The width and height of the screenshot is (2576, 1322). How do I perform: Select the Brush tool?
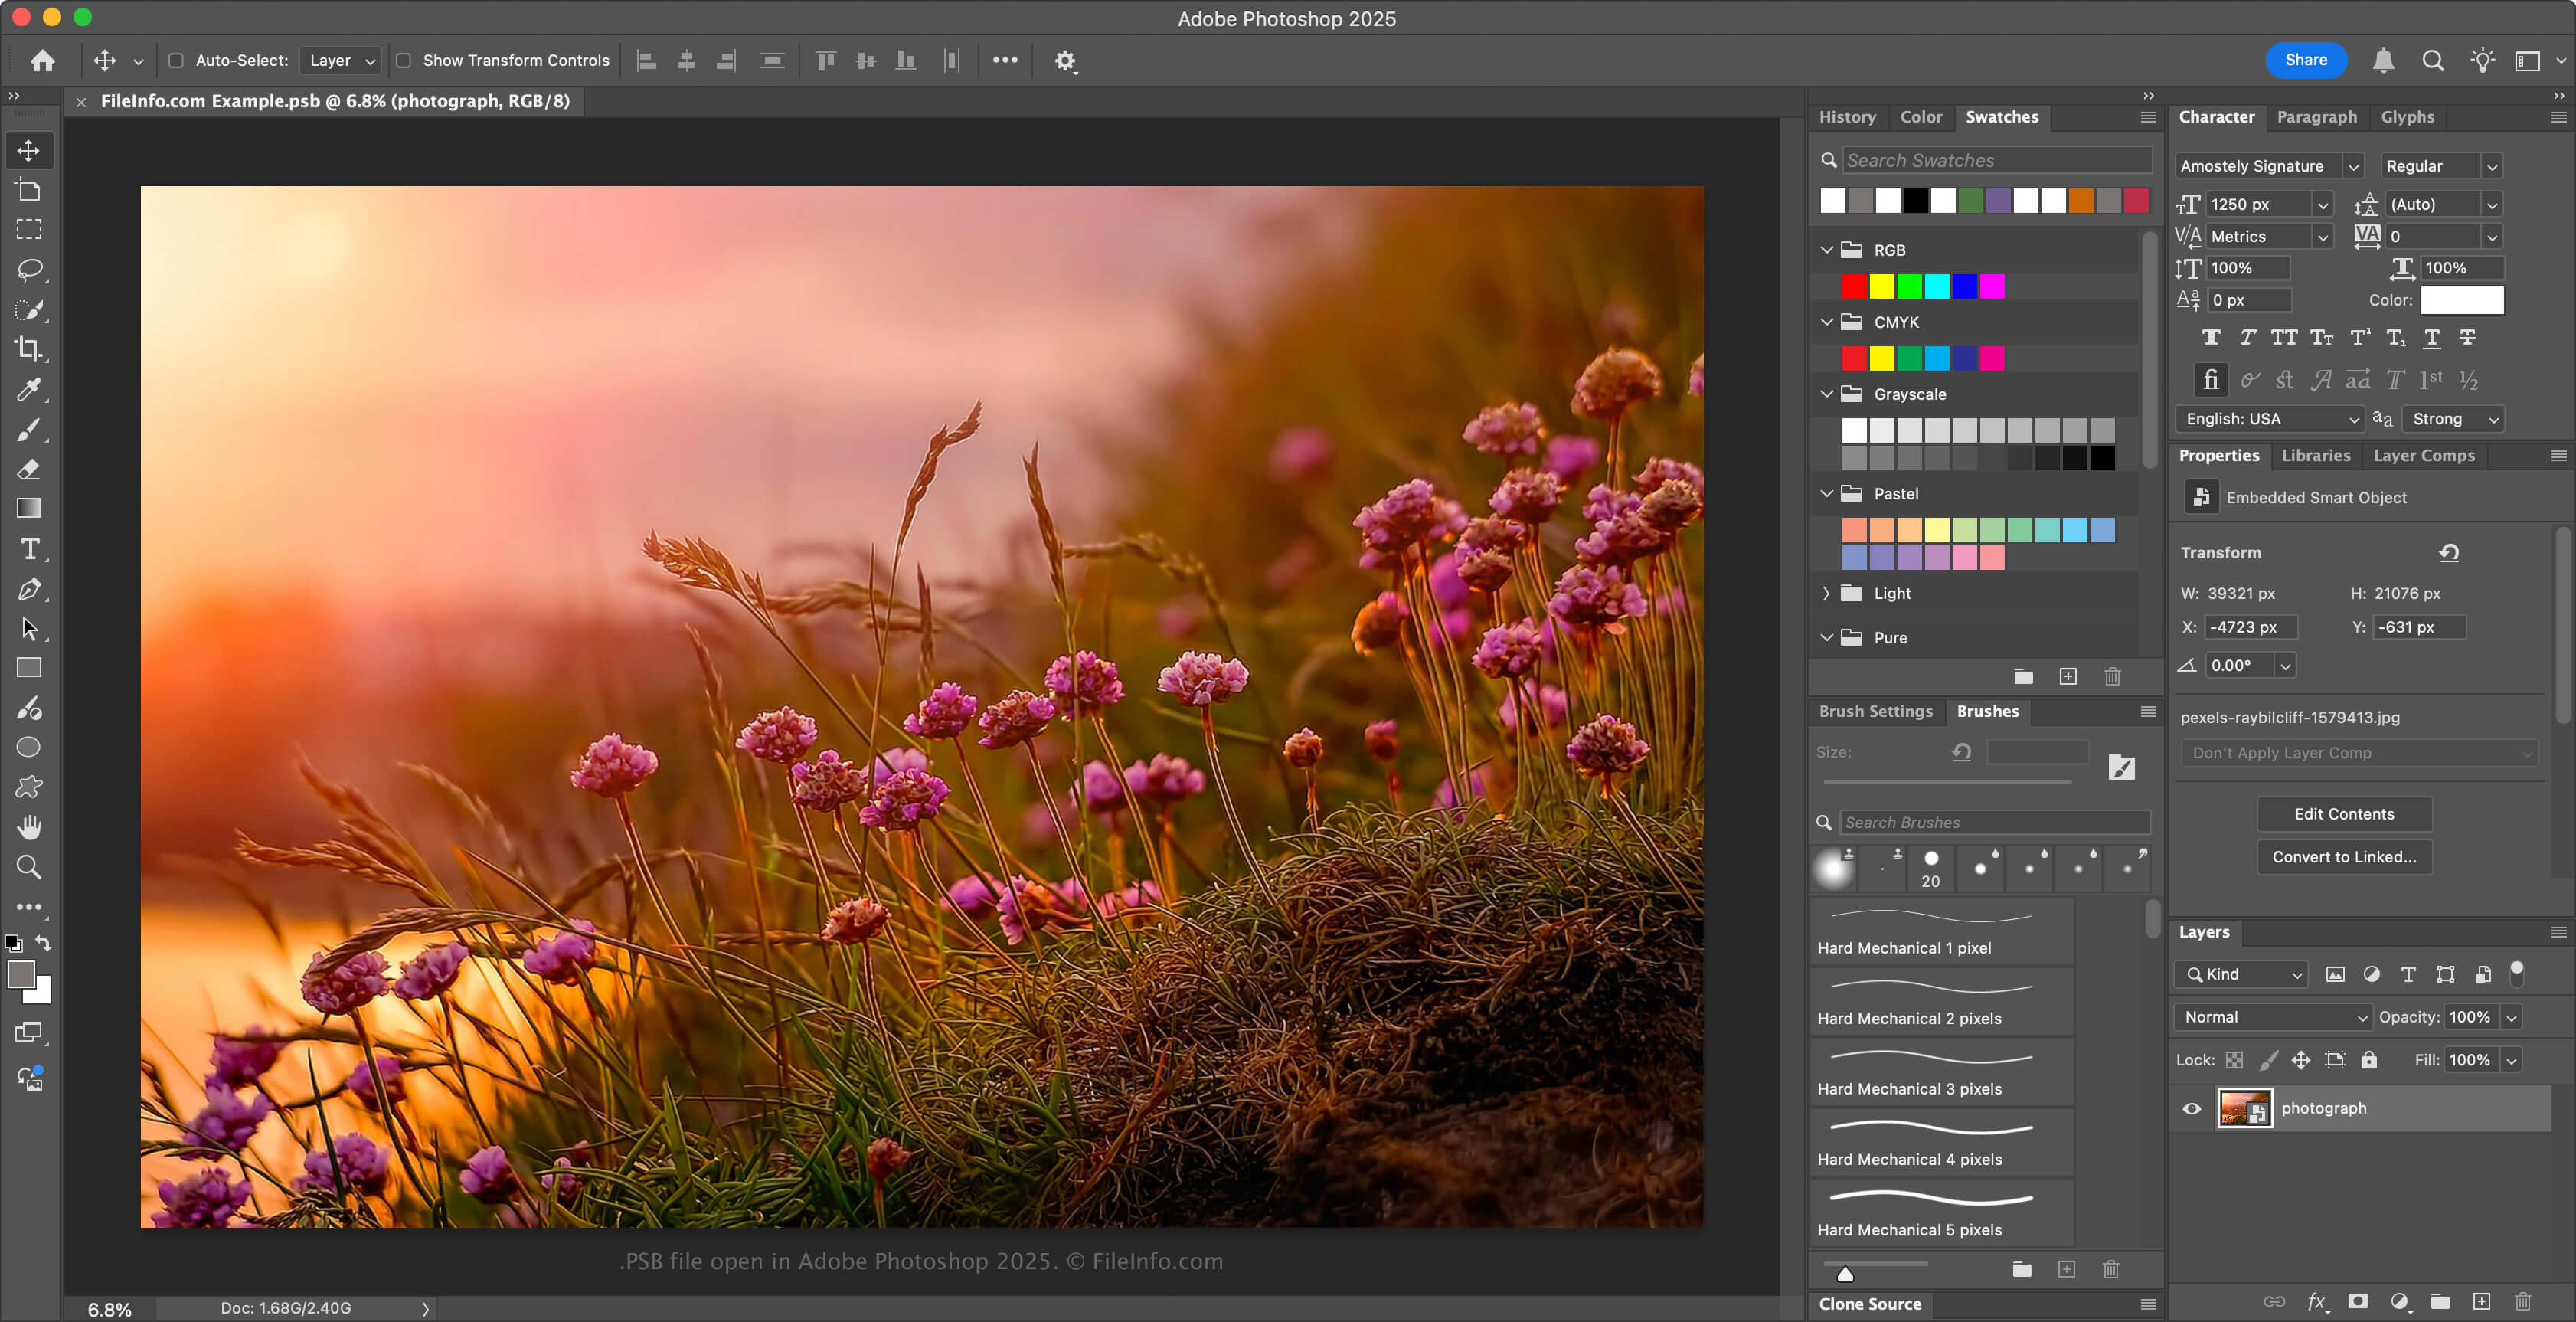pos(29,429)
